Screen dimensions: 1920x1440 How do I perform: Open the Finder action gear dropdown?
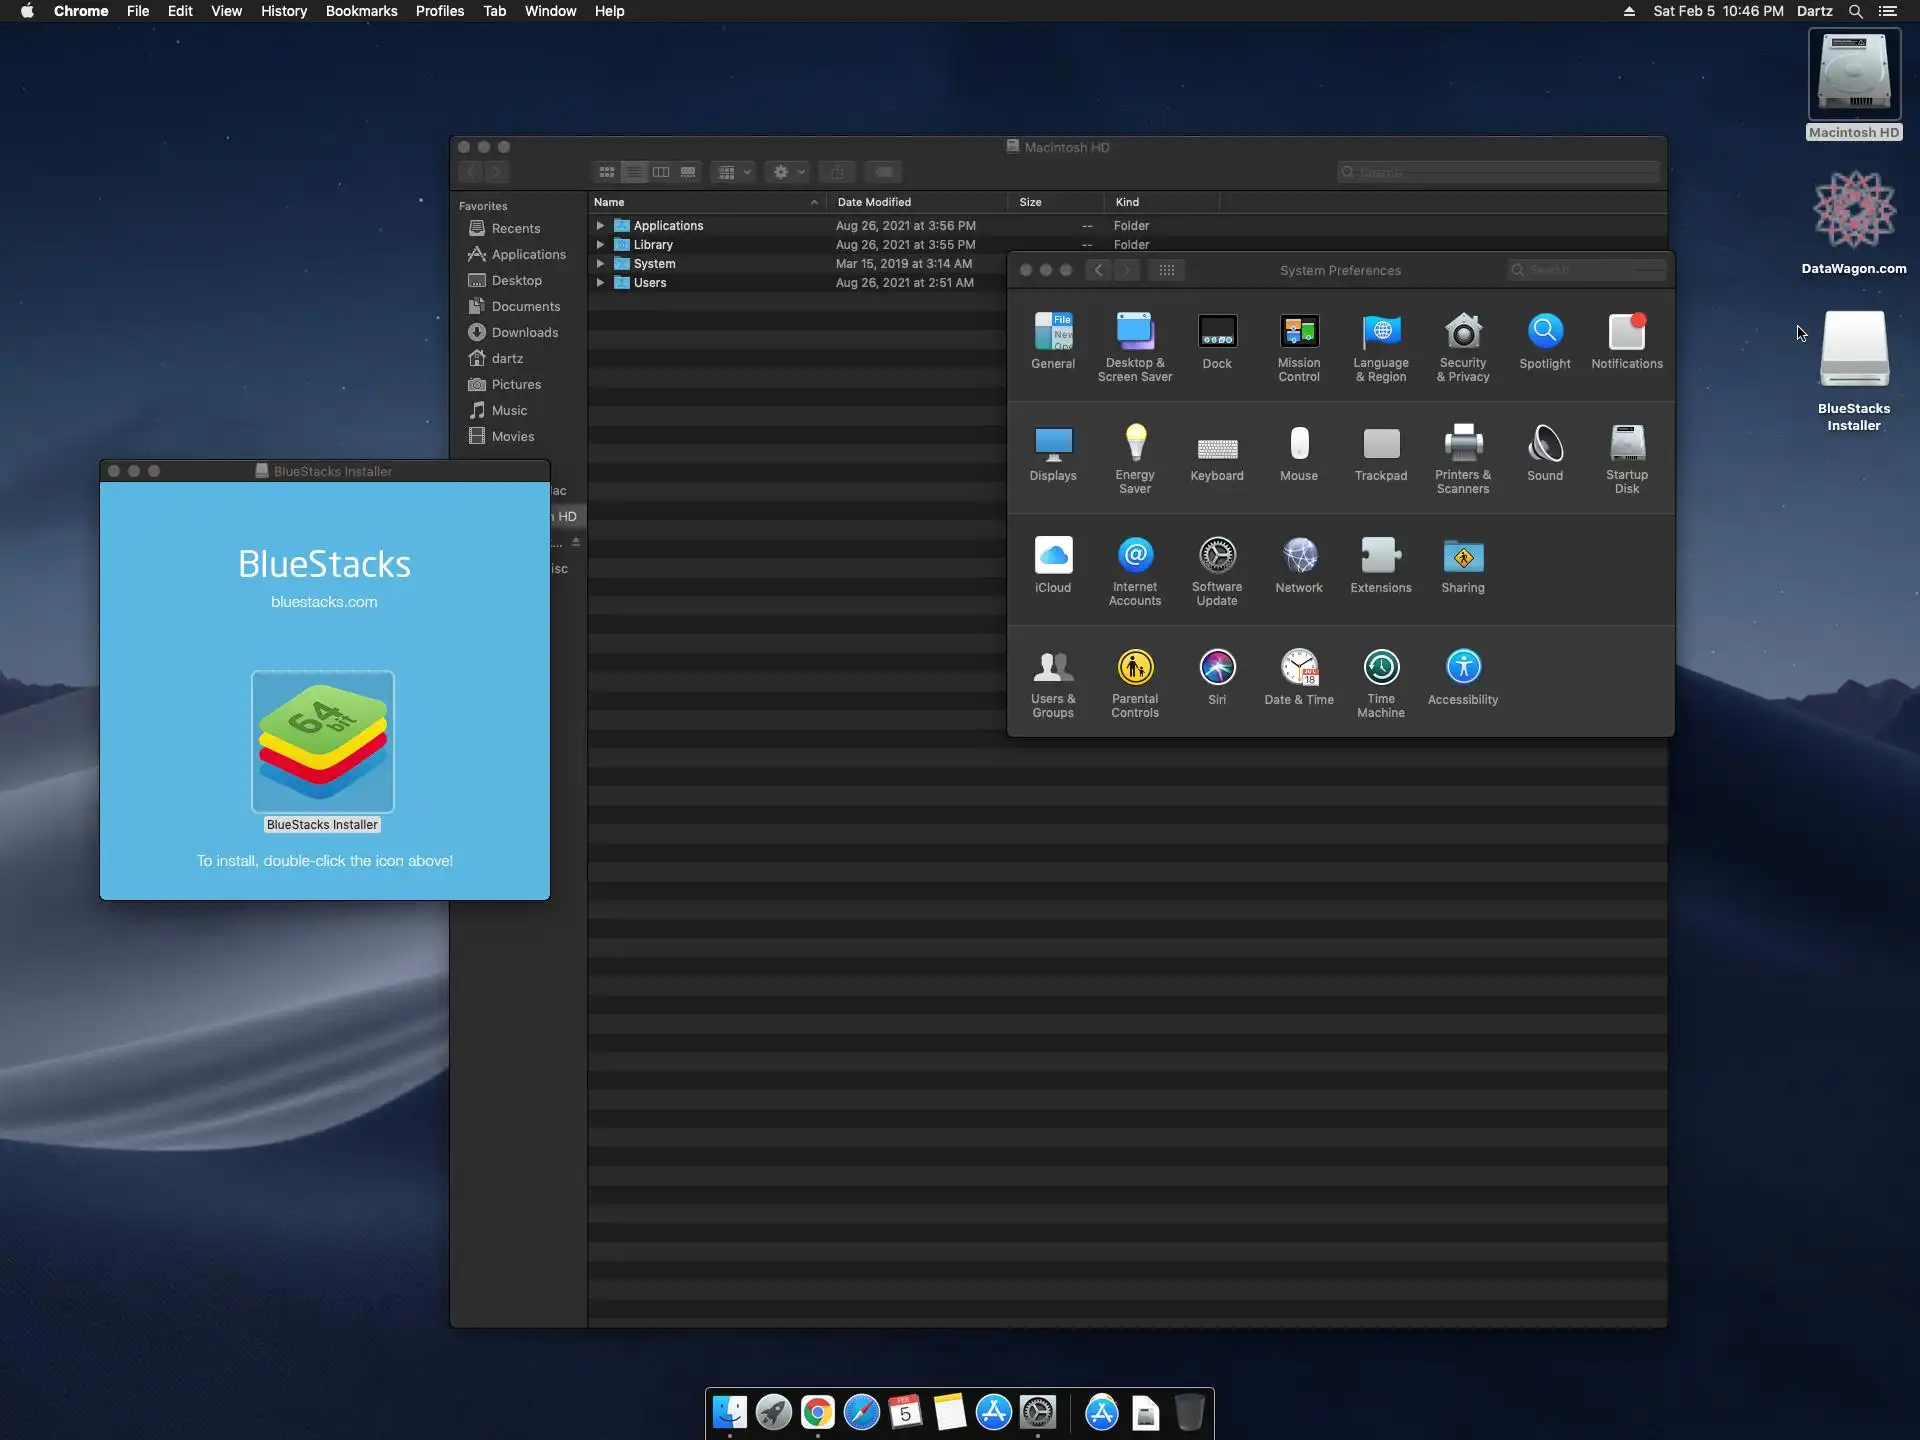pos(788,172)
